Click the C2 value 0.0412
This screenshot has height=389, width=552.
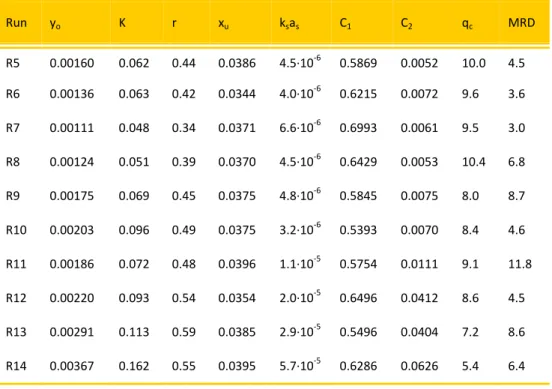tap(419, 298)
